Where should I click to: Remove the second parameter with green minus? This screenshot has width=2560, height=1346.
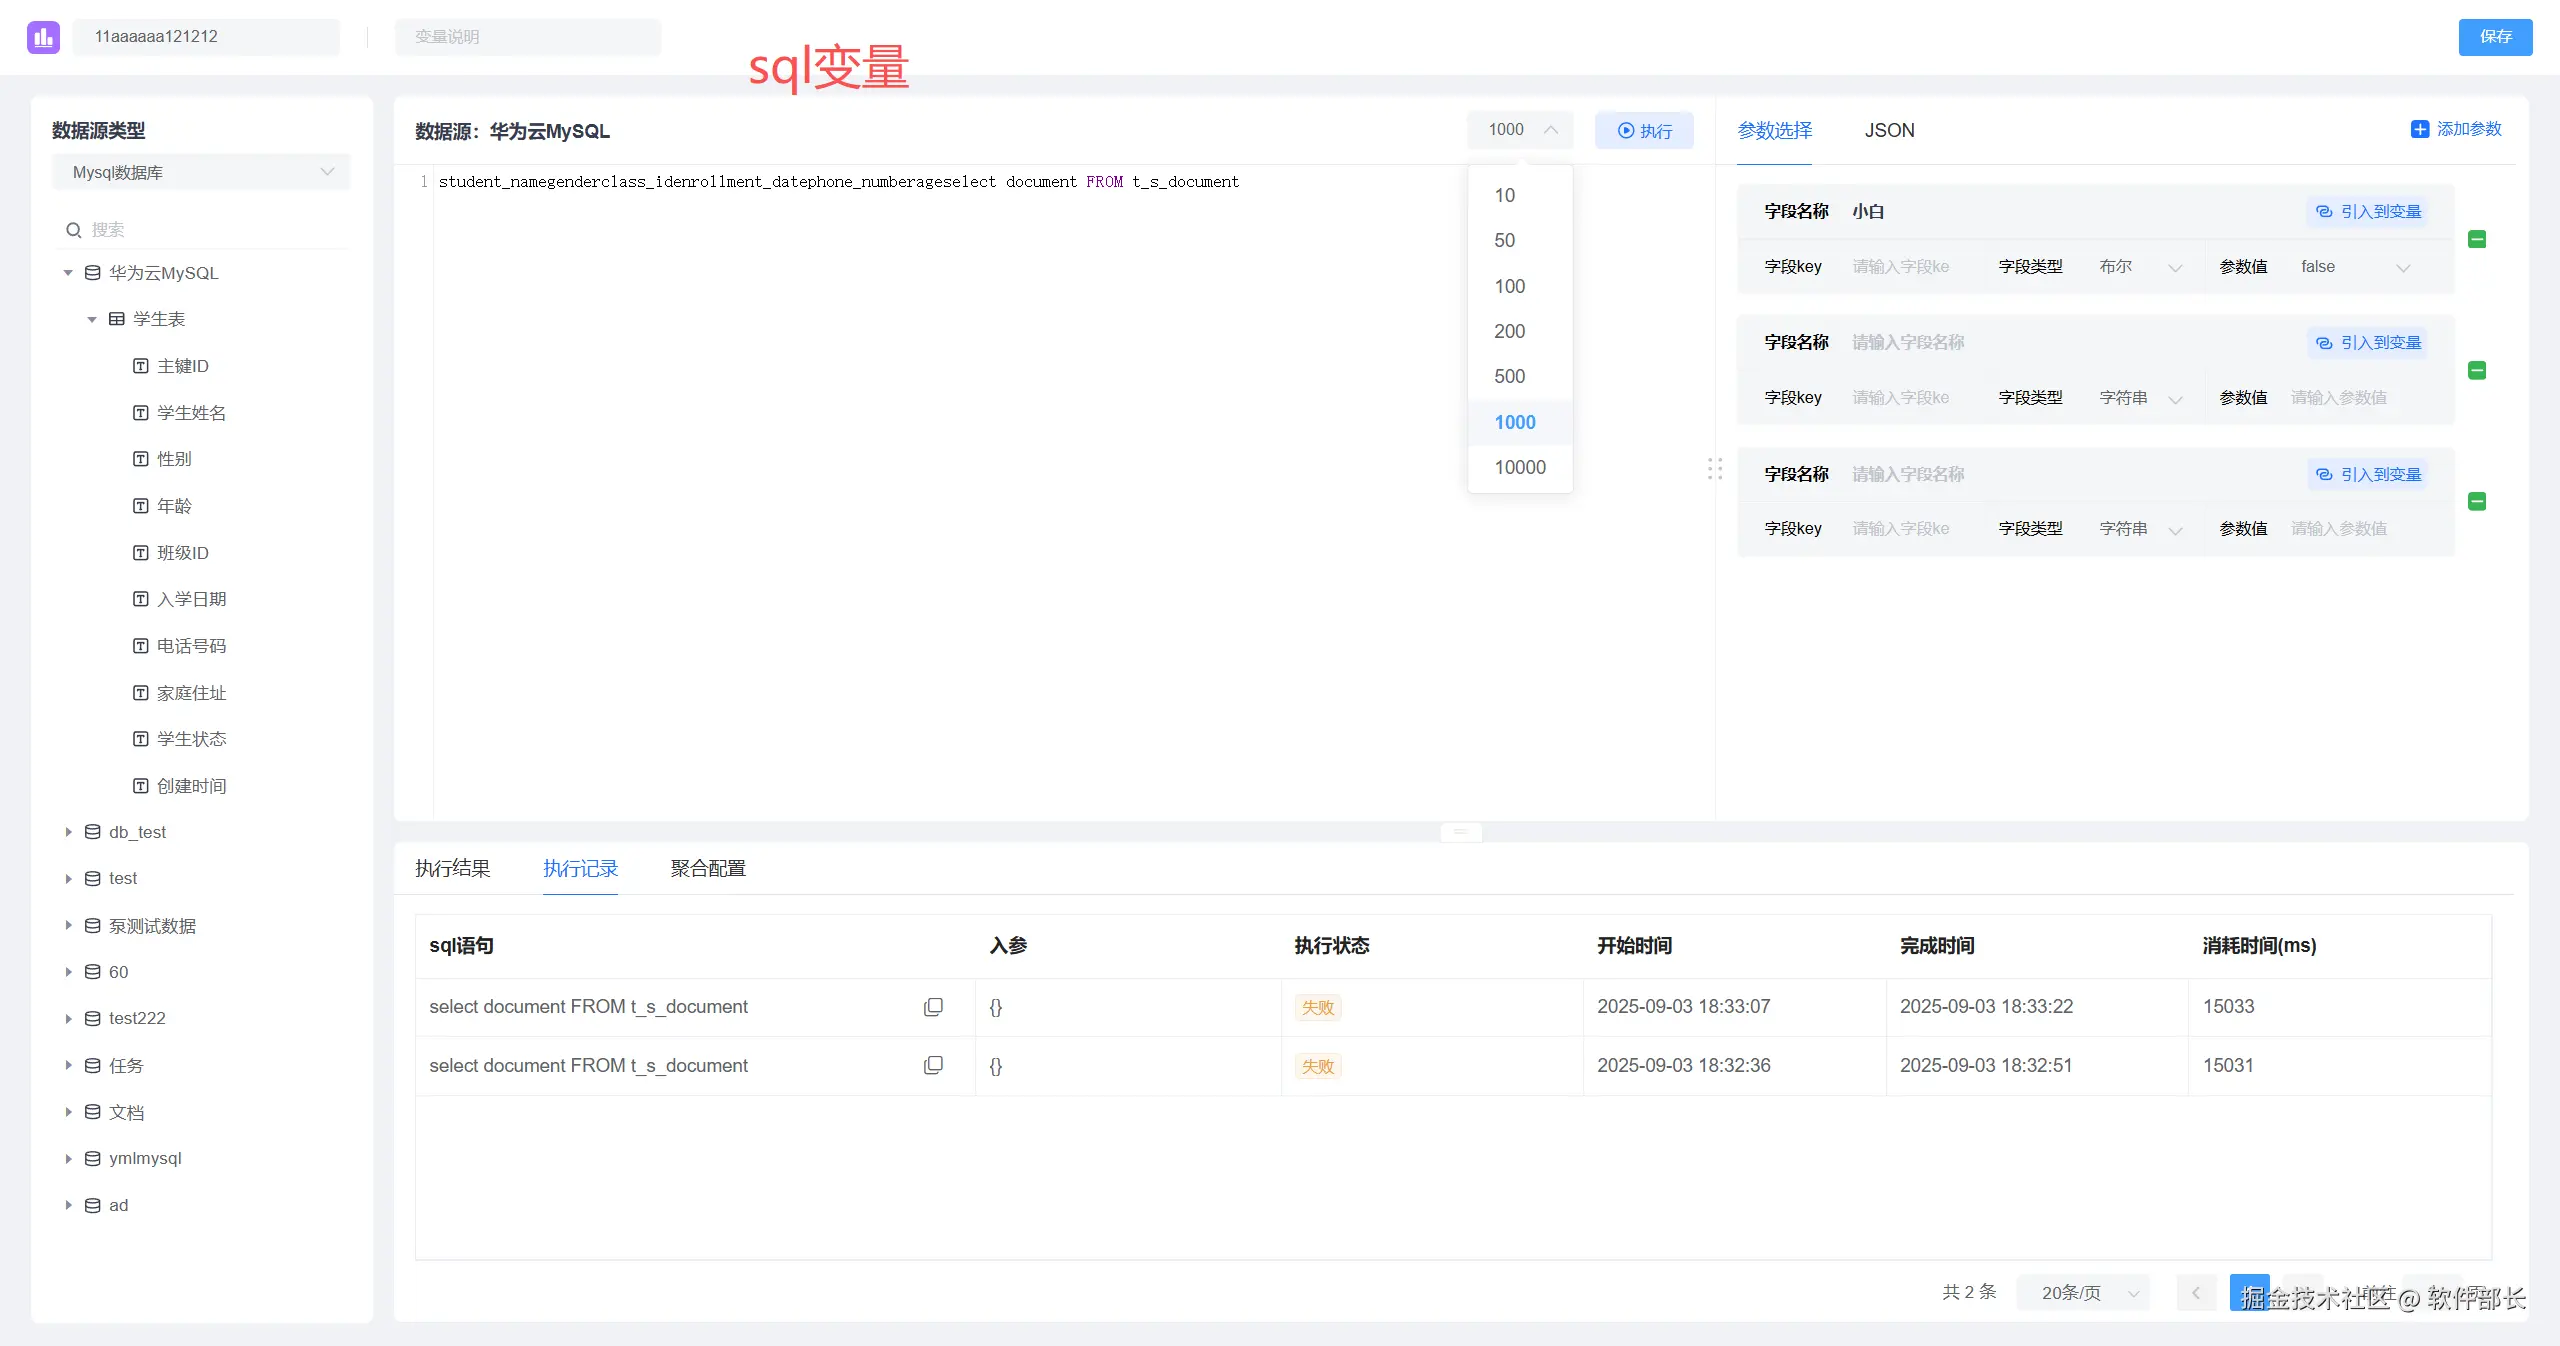point(2477,371)
